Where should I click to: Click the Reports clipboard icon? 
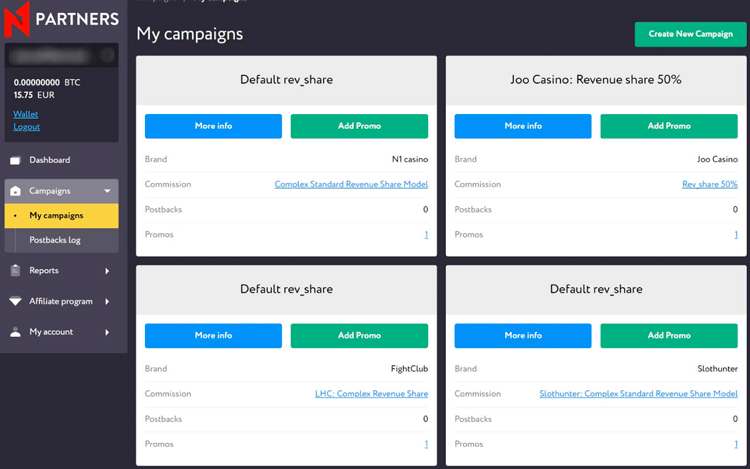15,270
